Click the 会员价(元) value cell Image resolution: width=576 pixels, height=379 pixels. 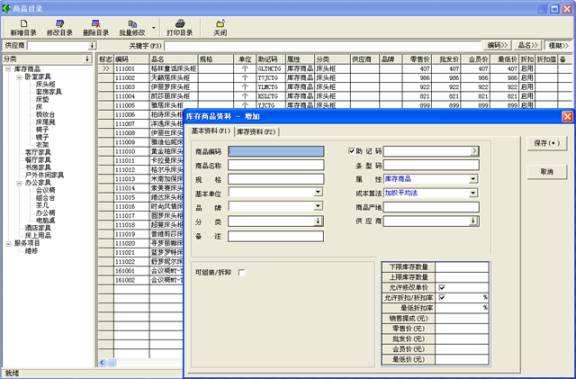click(x=462, y=349)
